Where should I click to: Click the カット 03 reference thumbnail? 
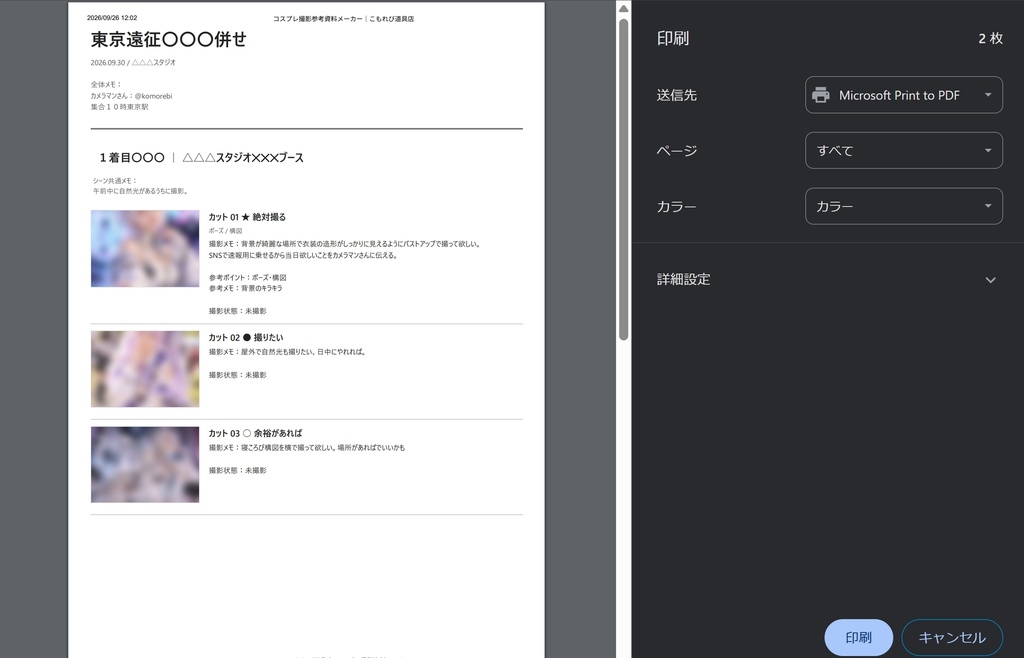coord(145,465)
